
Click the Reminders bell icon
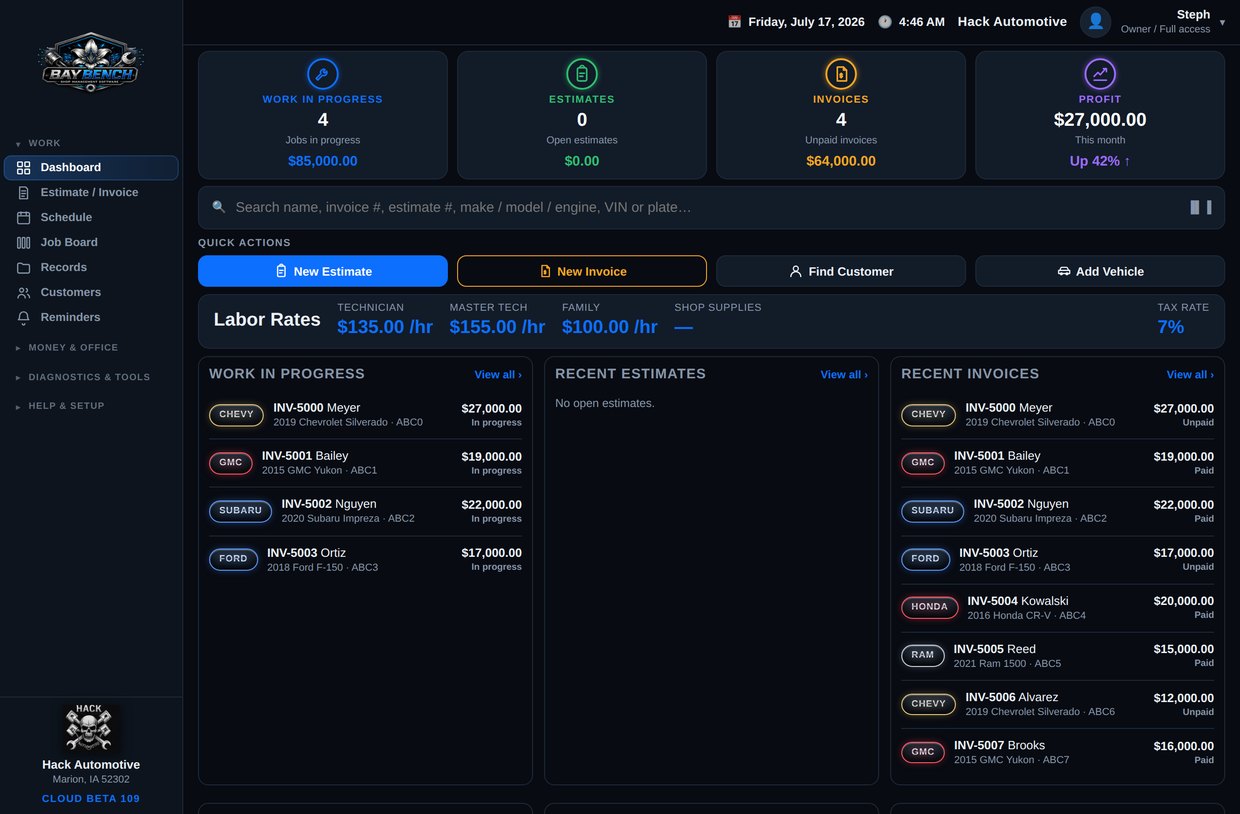pyautogui.click(x=24, y=318)
